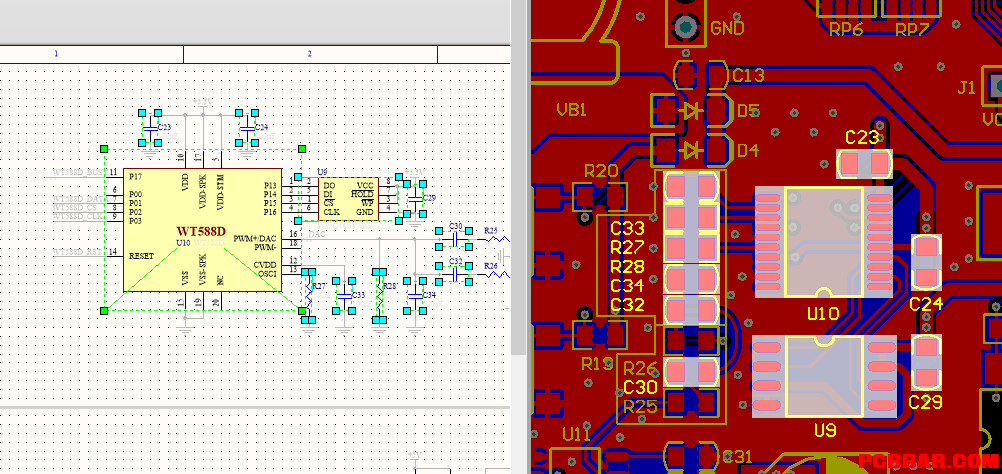Pick the C23 capacitor symbol in the schematic
1002x474 pixels.
coord(150,128)
